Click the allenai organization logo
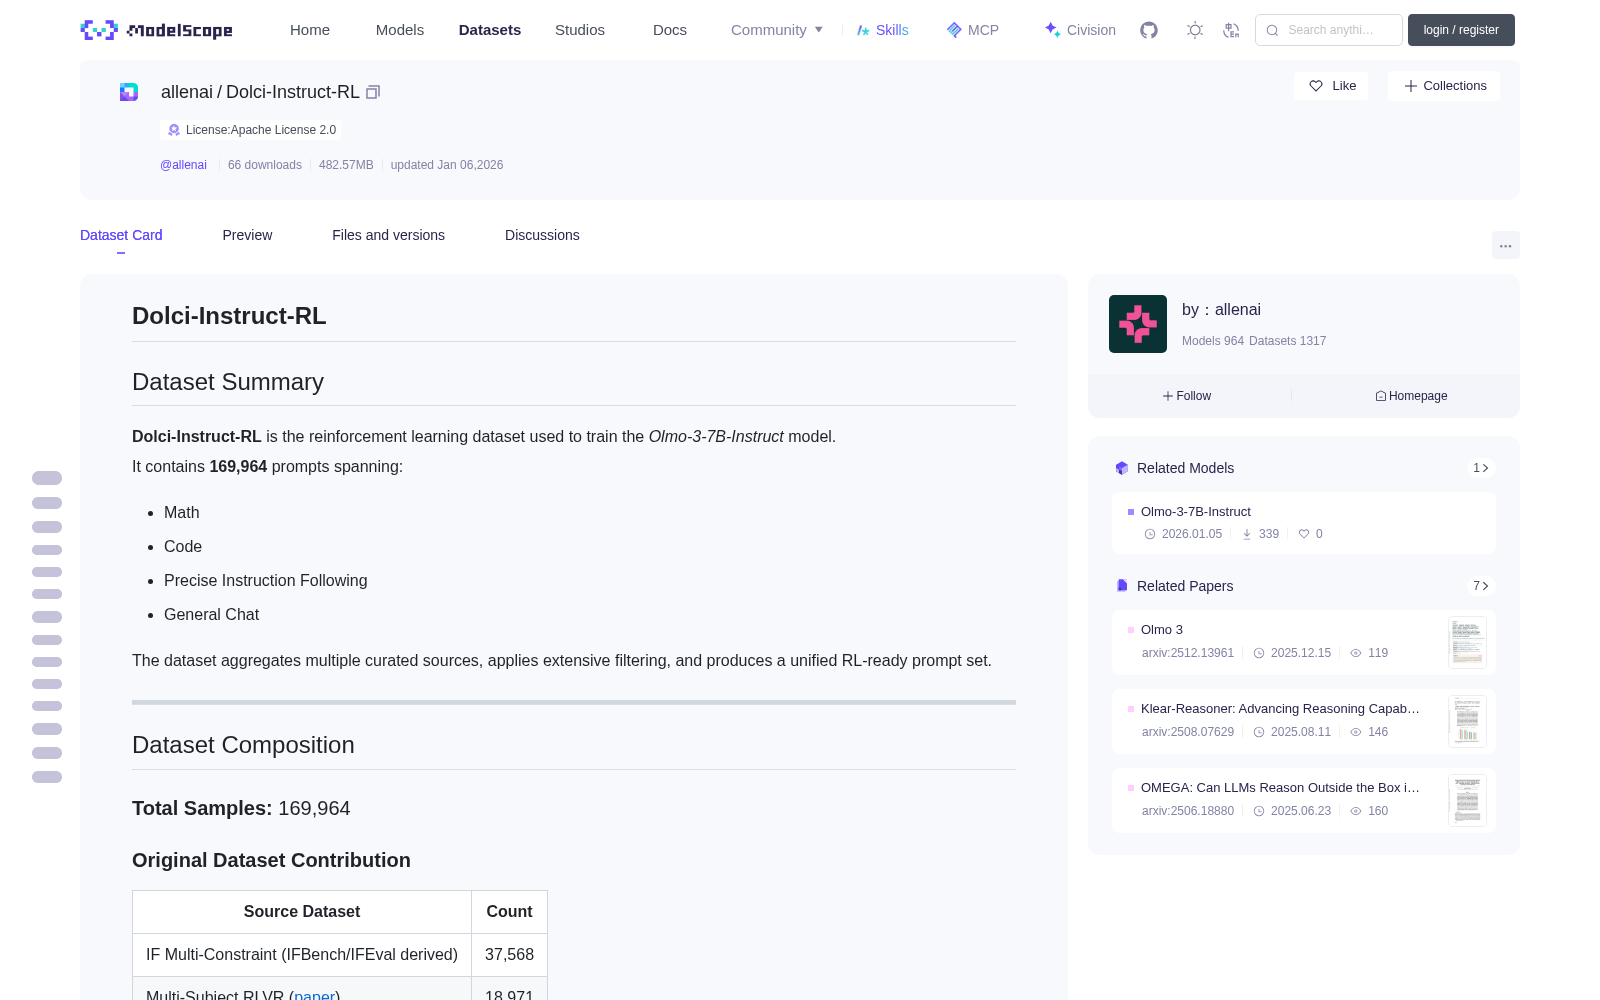This screenshot has width=1600, height=1000. (x=1138, y=324)
